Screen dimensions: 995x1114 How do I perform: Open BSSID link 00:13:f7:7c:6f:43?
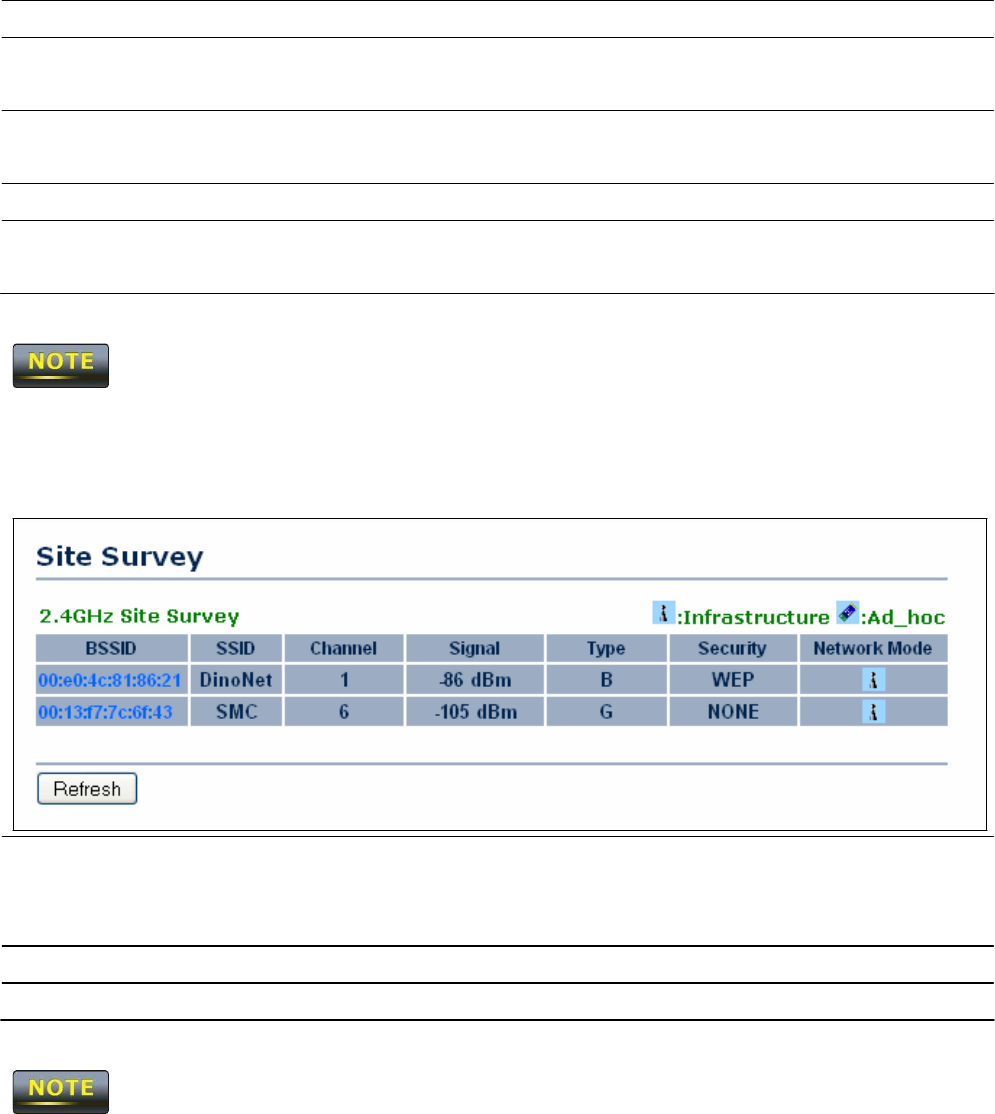point(105,712)
